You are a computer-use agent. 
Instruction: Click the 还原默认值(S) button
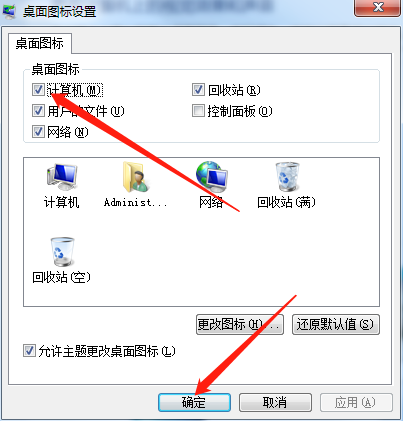[x=336, y=324]
